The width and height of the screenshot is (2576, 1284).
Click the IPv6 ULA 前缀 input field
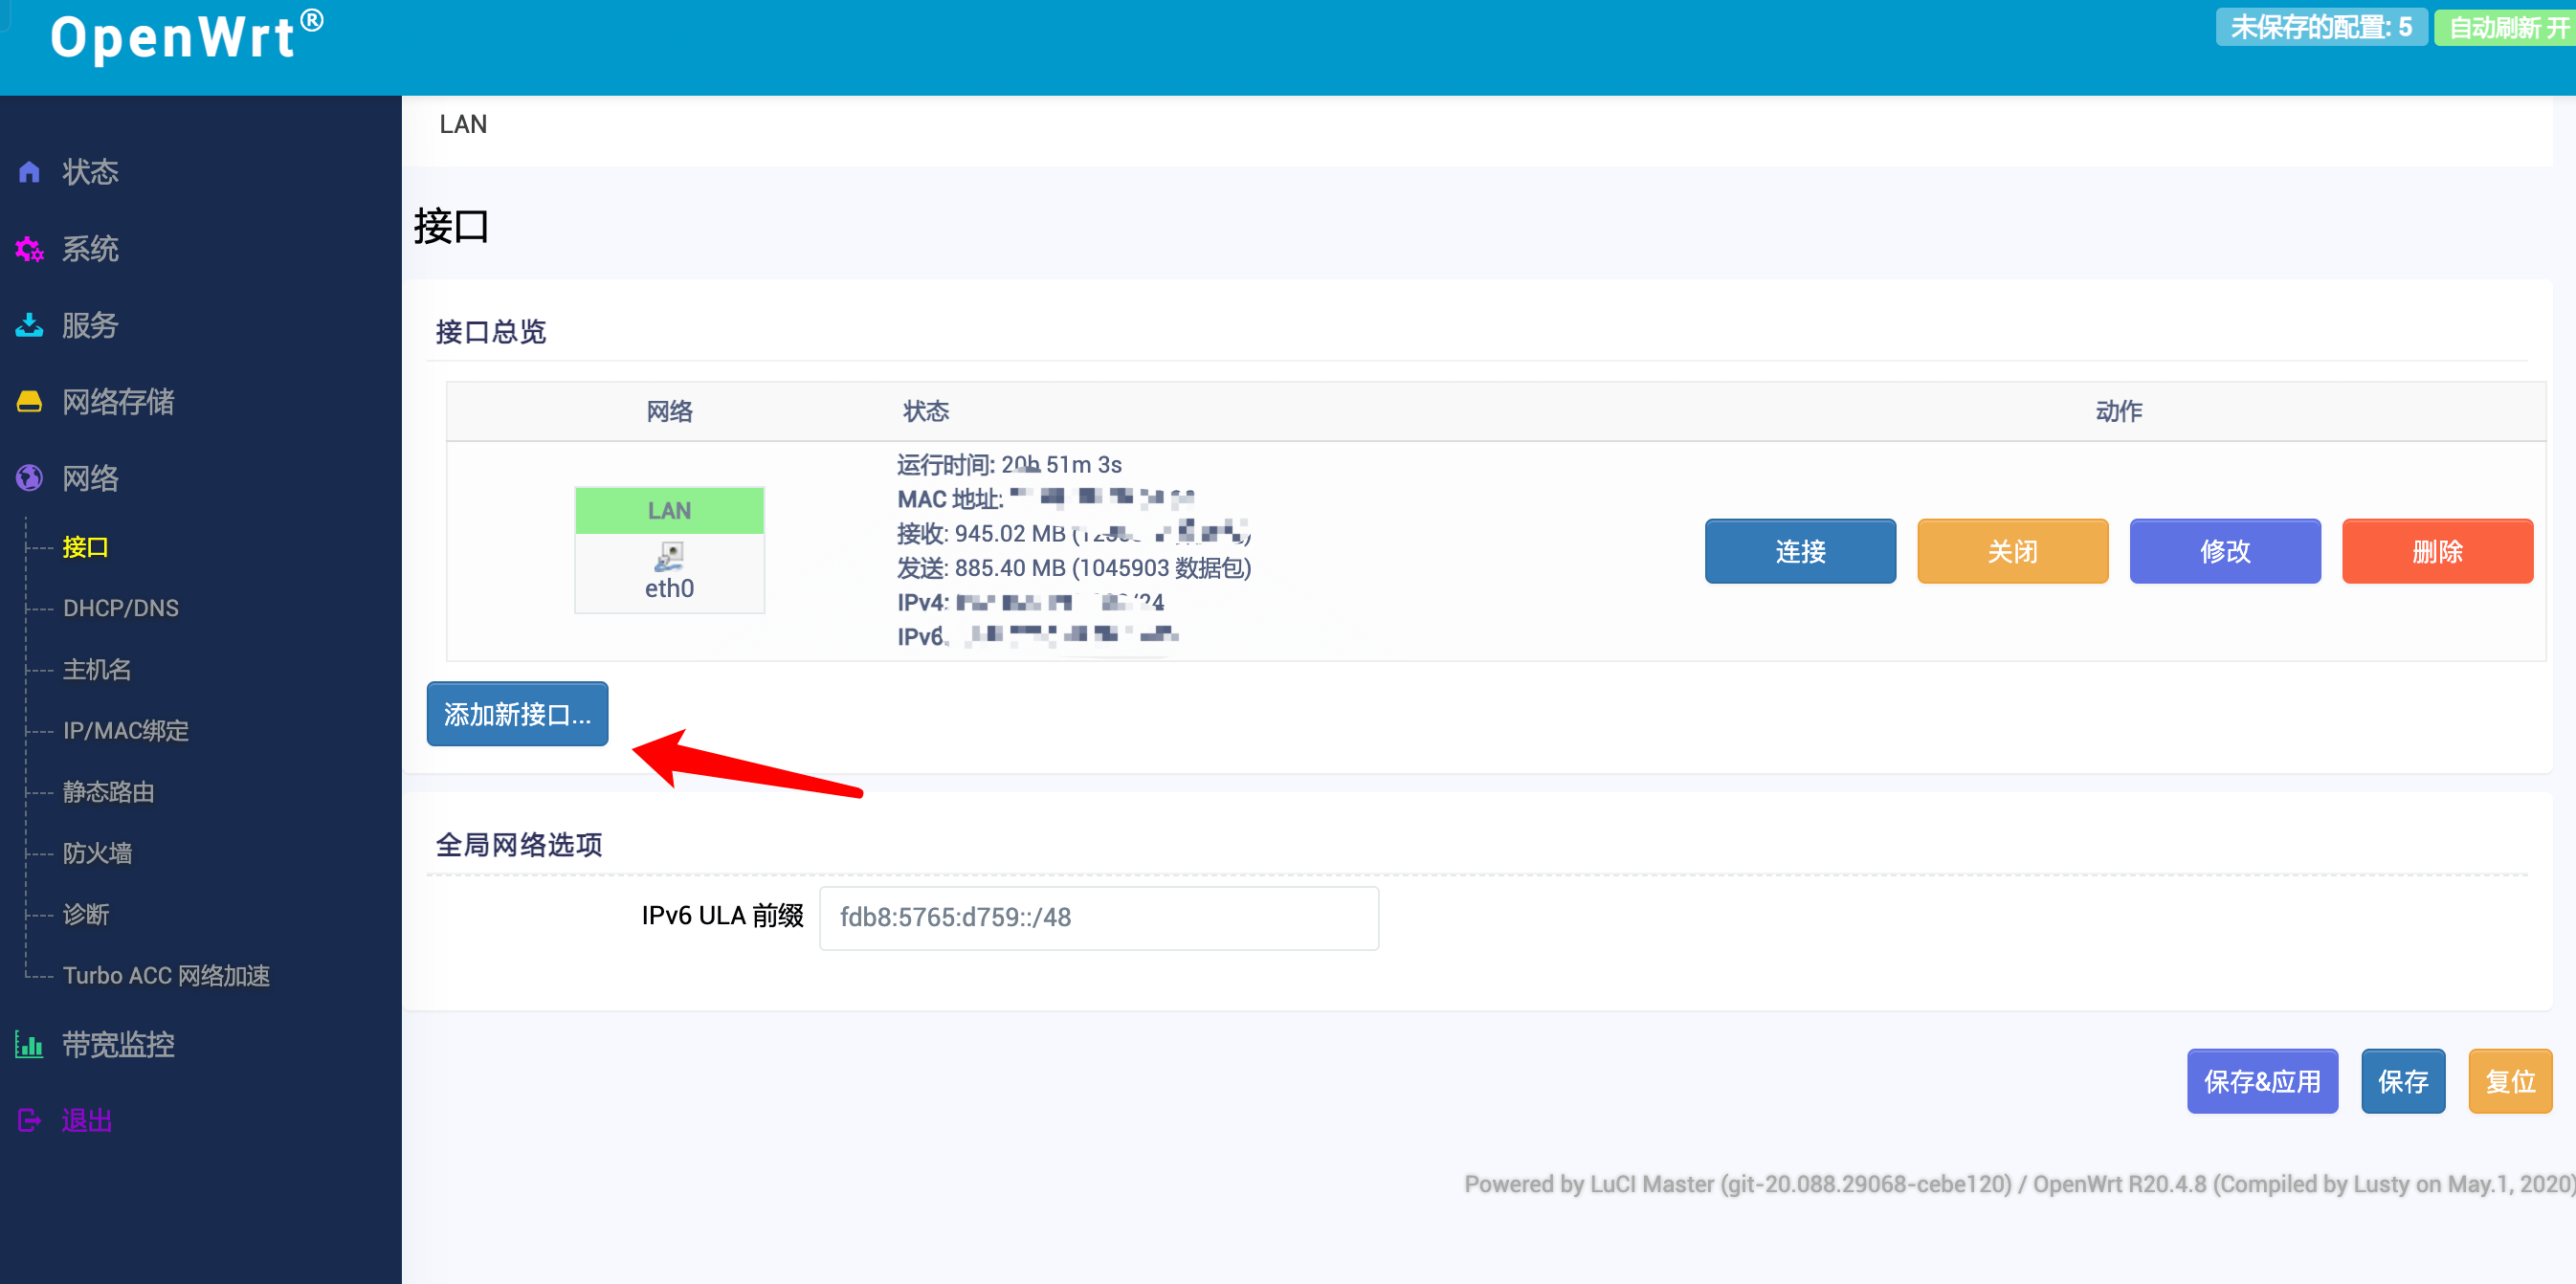click(x=1098, y=918)
